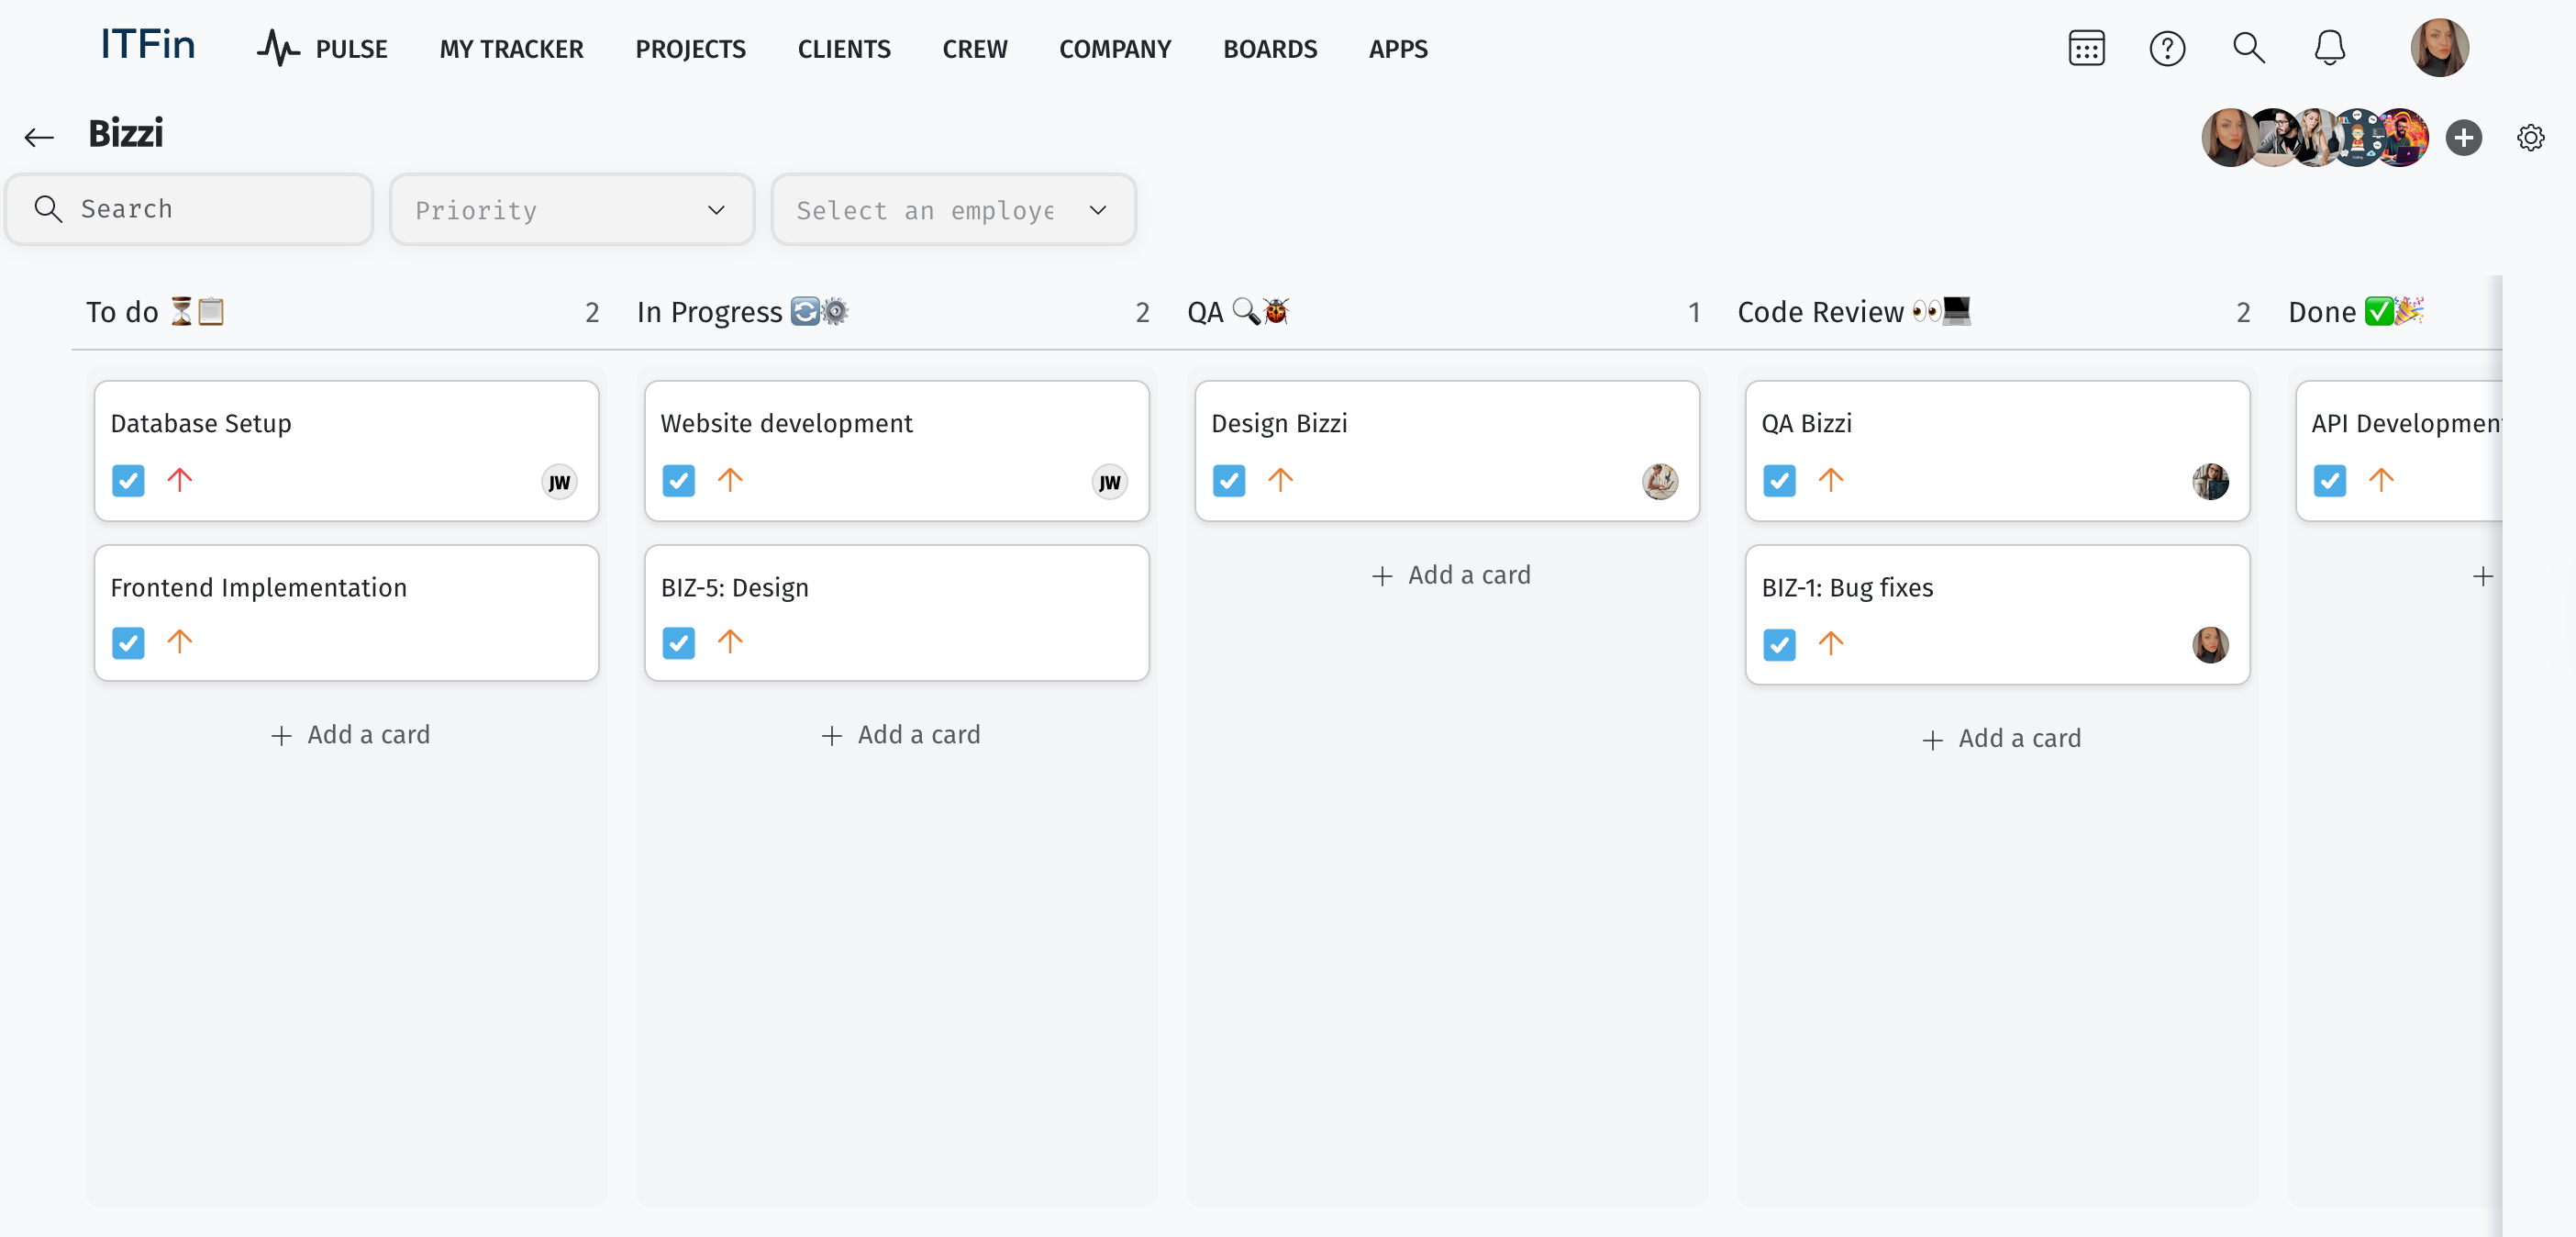The width and height of the screenshot is (2576, 1237).
Task: Add a card in QA column
Action: [1450, 575]
